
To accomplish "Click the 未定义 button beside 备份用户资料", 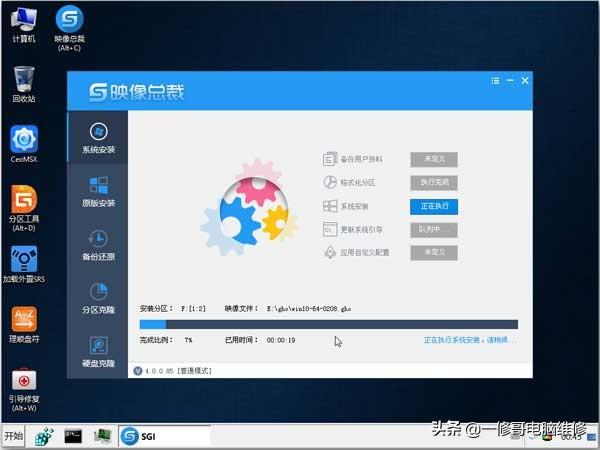I will (x=434, y=160).
